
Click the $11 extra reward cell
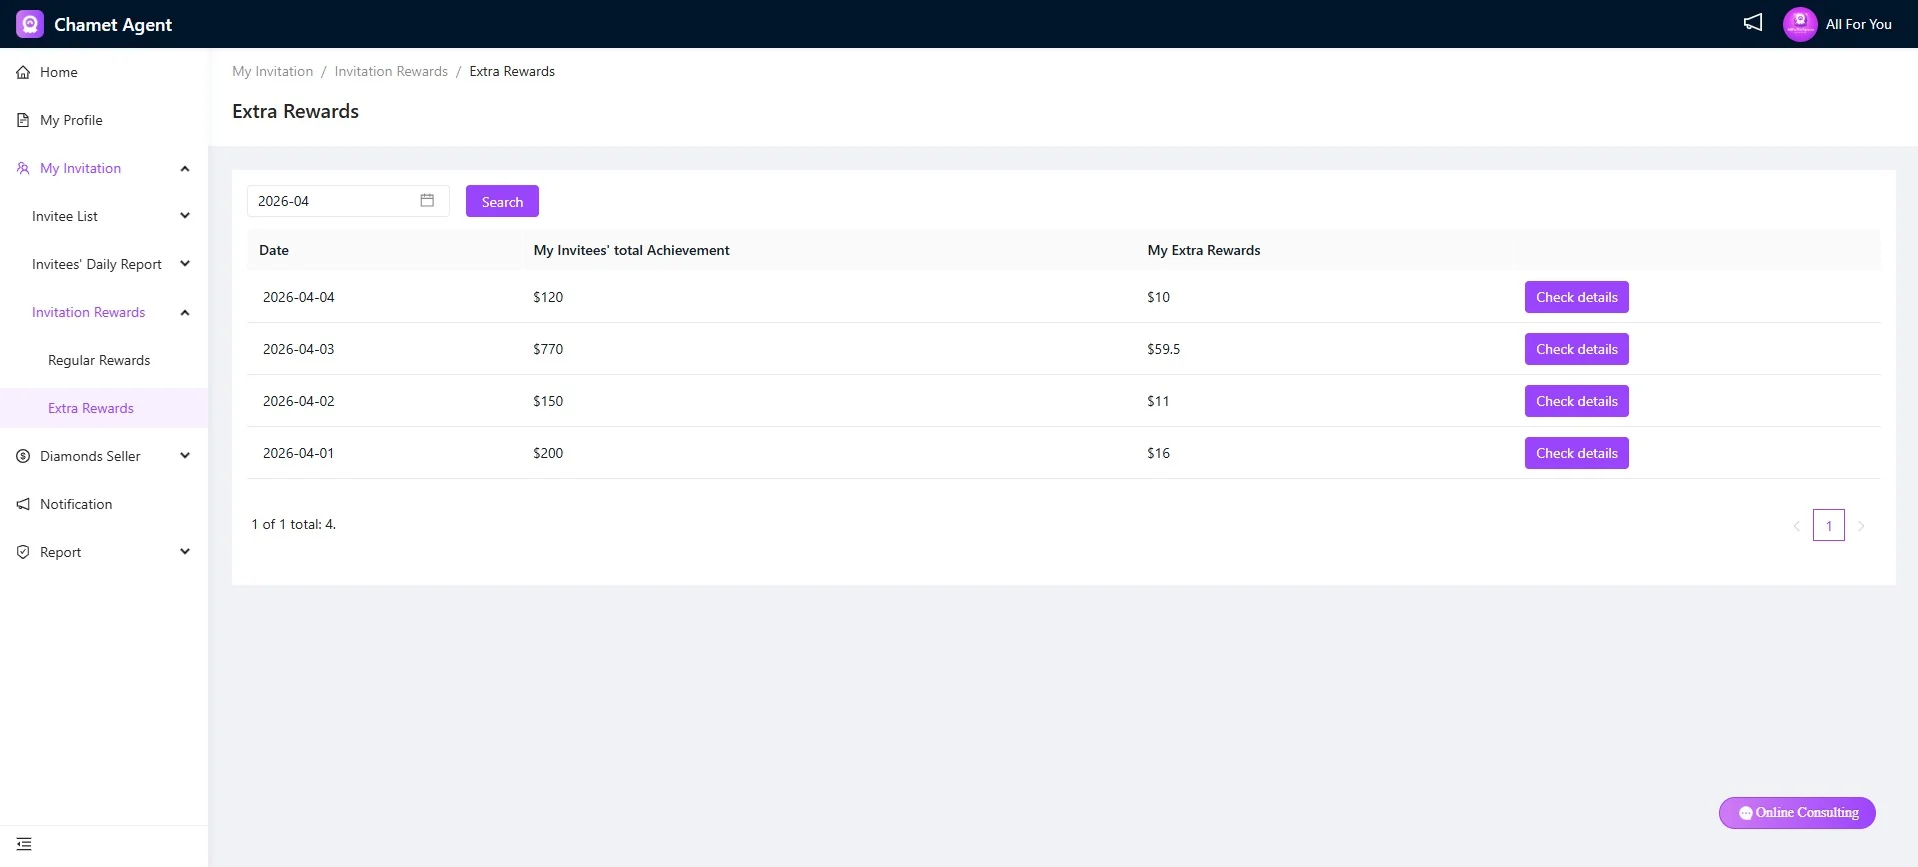click(1158, 401)
